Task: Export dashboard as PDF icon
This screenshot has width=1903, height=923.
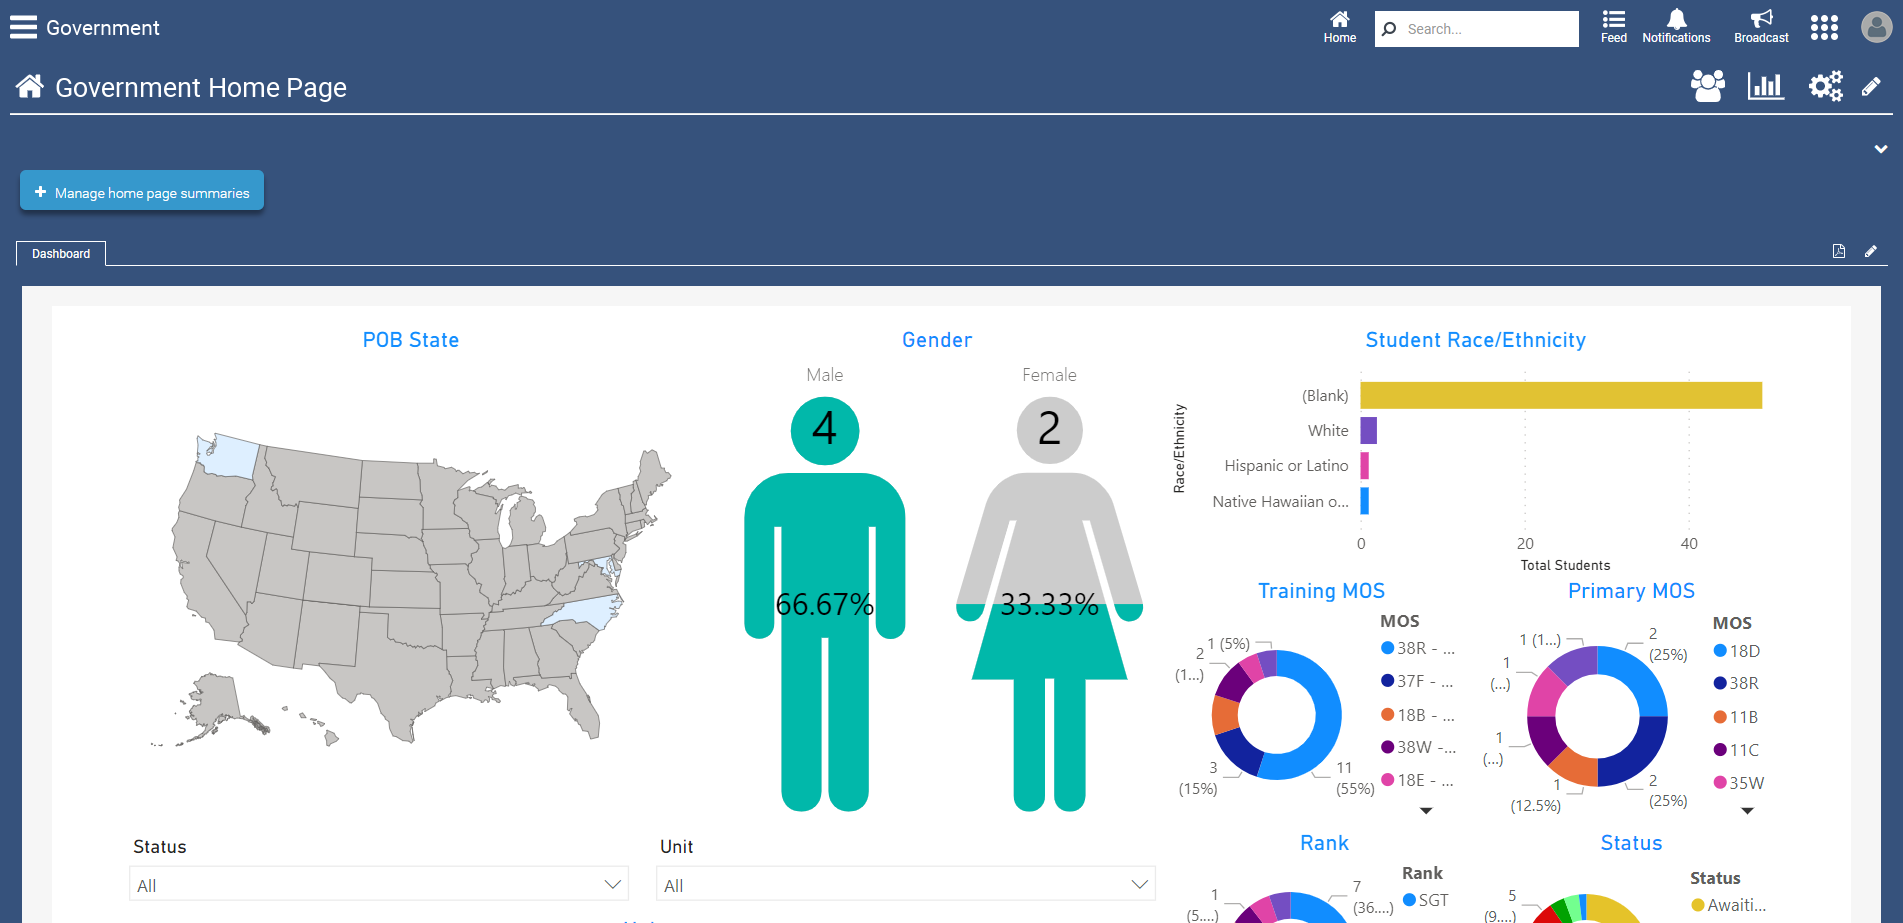Action: click(x=1838, y=251)
